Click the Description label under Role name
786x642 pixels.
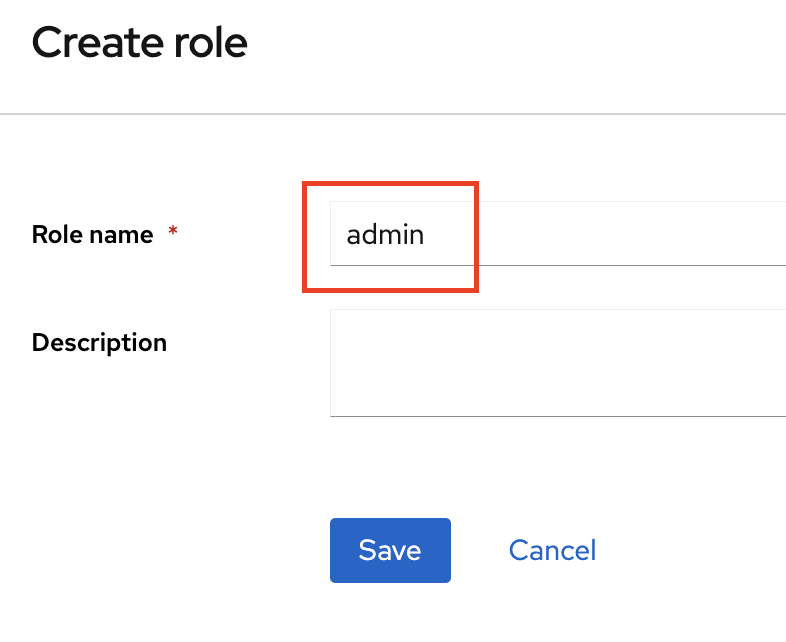pos(99,343)
